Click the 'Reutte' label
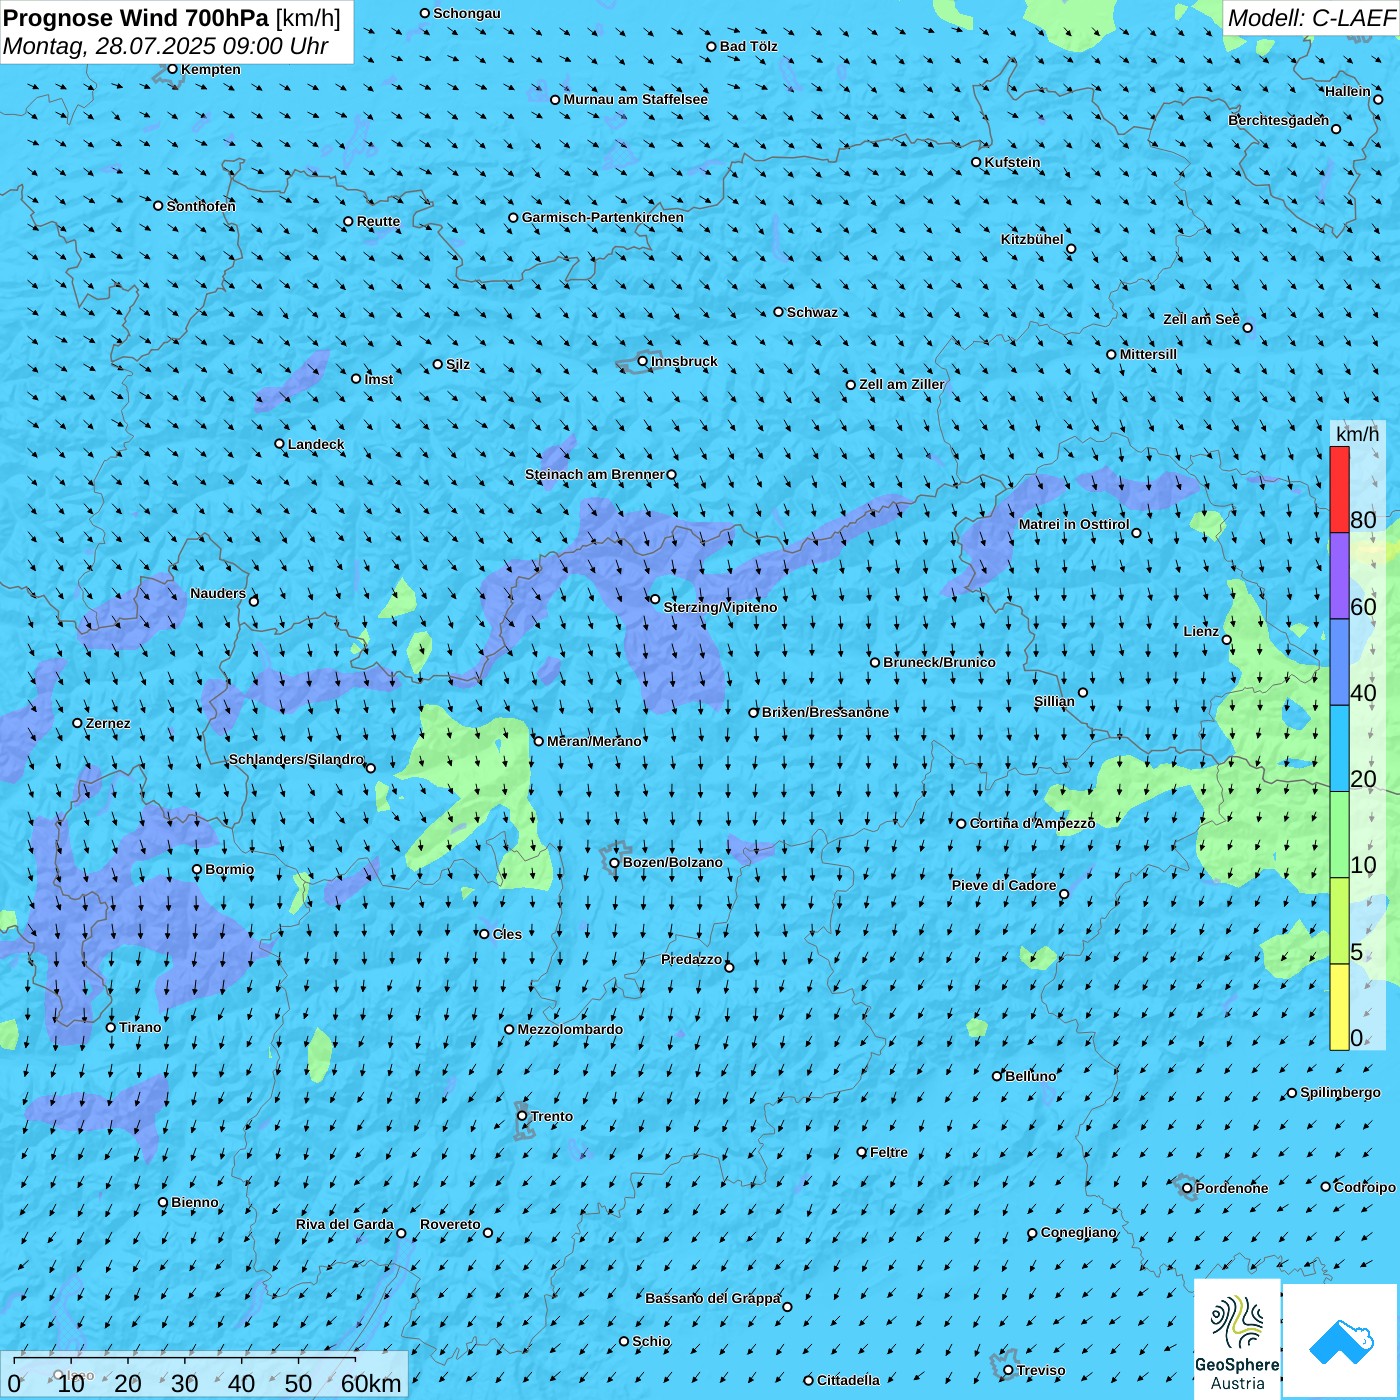This screenshot has height=1400, width=1400. pyautogui.click(x=378, y=221)
